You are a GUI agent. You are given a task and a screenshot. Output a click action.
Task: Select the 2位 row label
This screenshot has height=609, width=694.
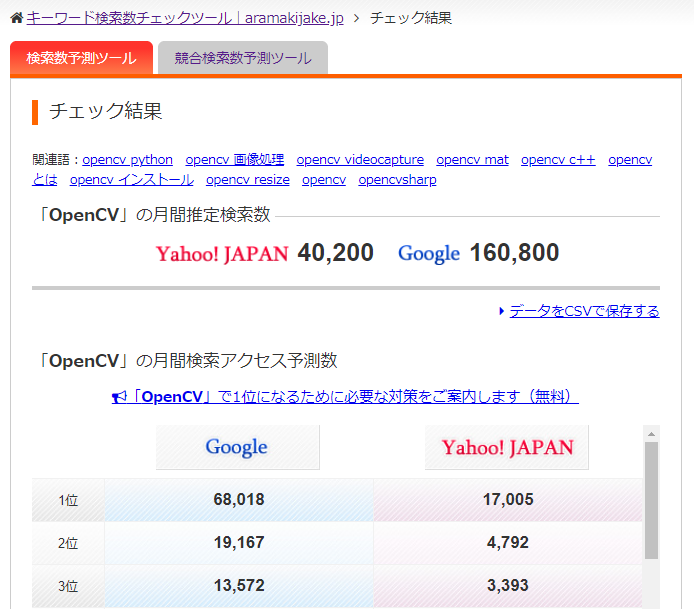coord(68,543)
